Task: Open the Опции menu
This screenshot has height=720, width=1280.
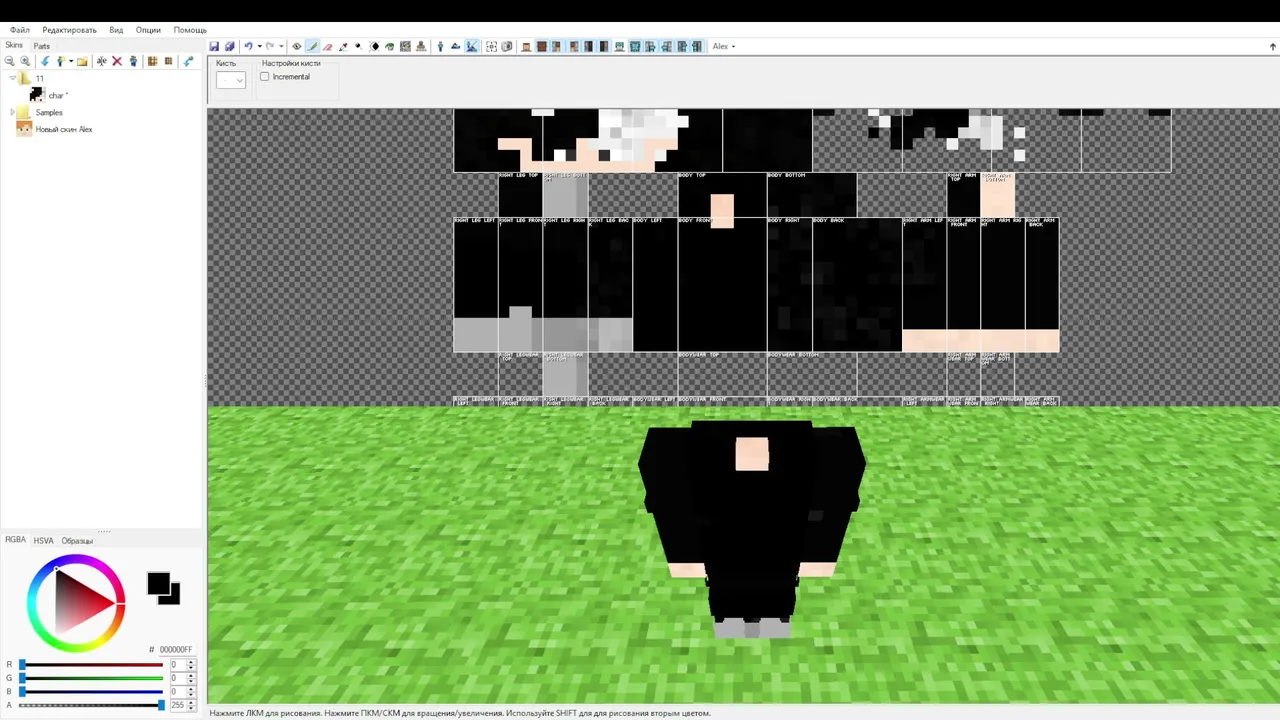Action: pyautogui.click(x=148, y=30)
